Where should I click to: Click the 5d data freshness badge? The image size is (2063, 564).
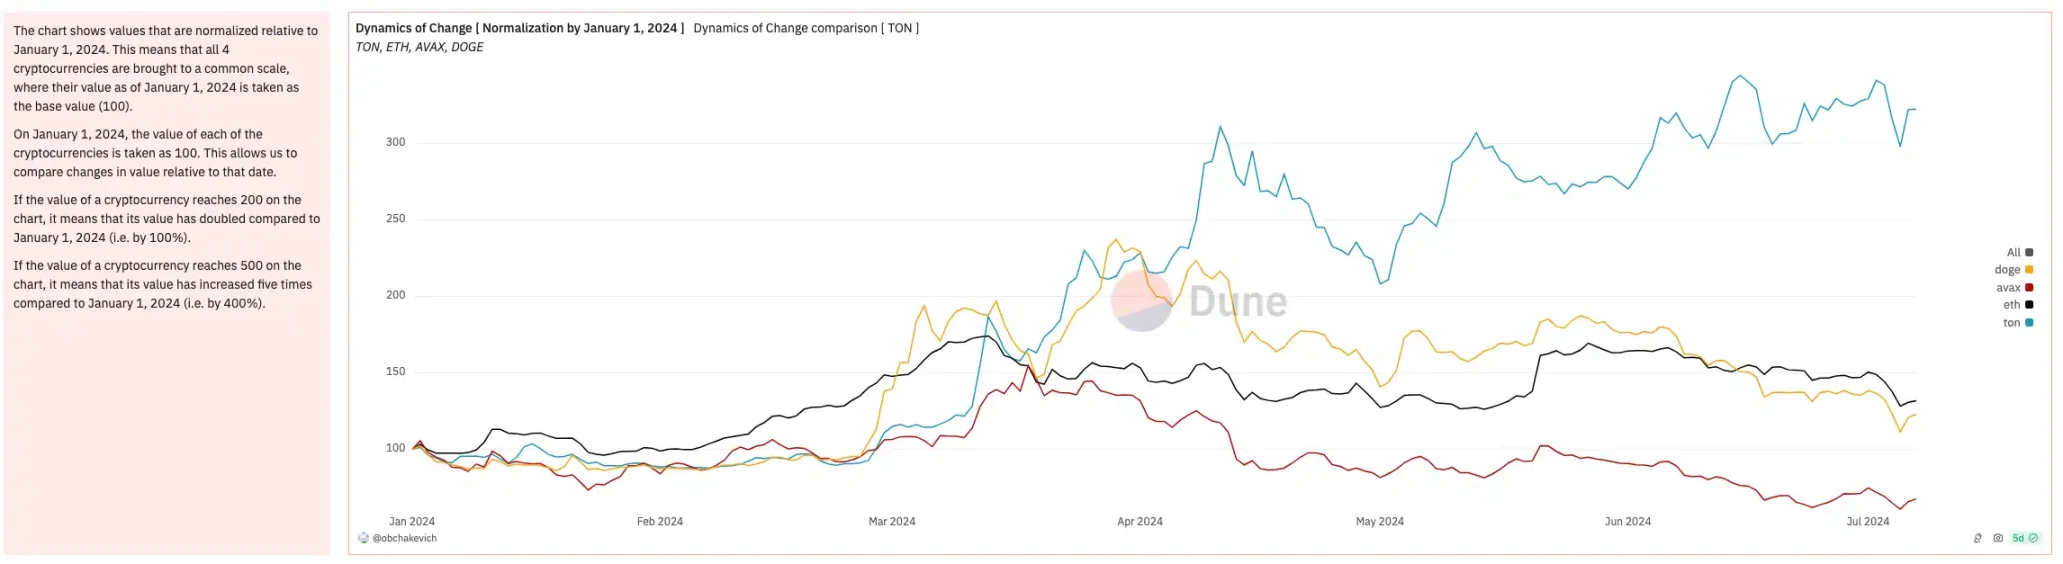[x=2018, y=538]
